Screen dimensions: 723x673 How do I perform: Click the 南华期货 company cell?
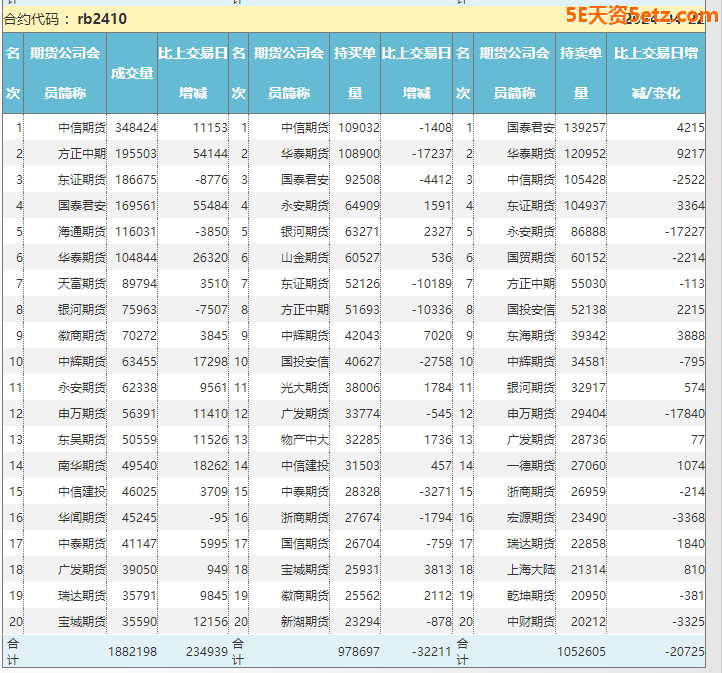81,466
